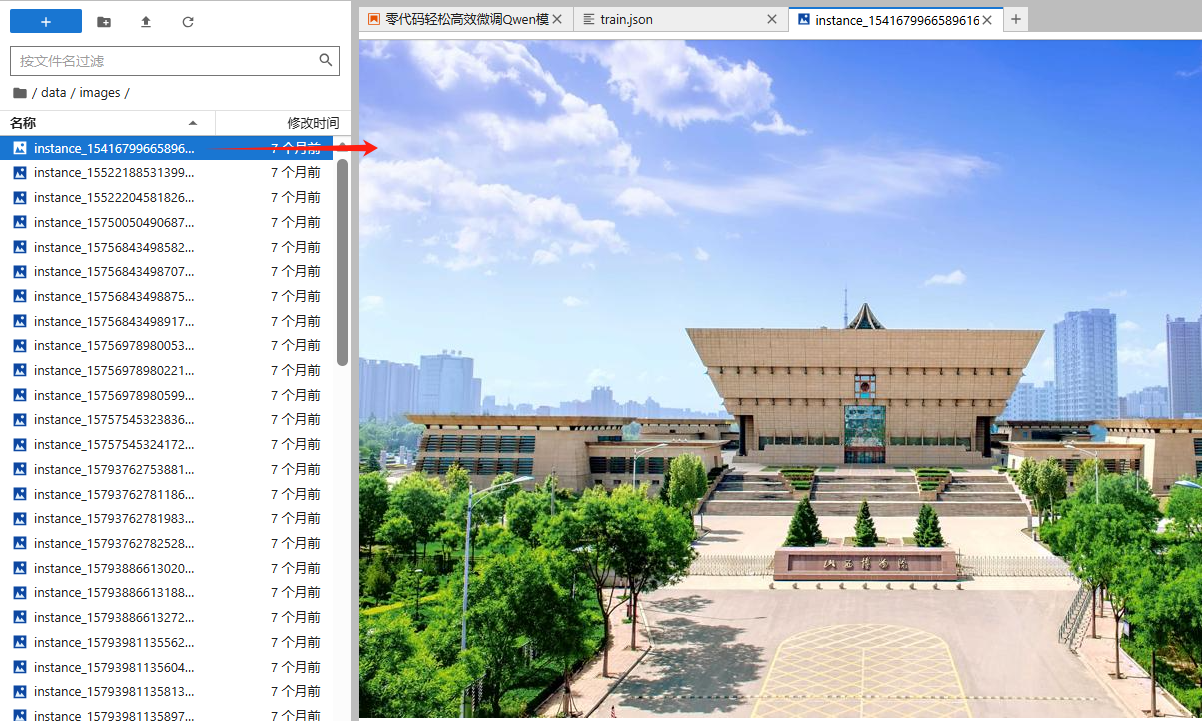Image resolution: width=1202 pixels, height=721 pixels.
Task: Close the train.json tab
Action: [771, 19]
